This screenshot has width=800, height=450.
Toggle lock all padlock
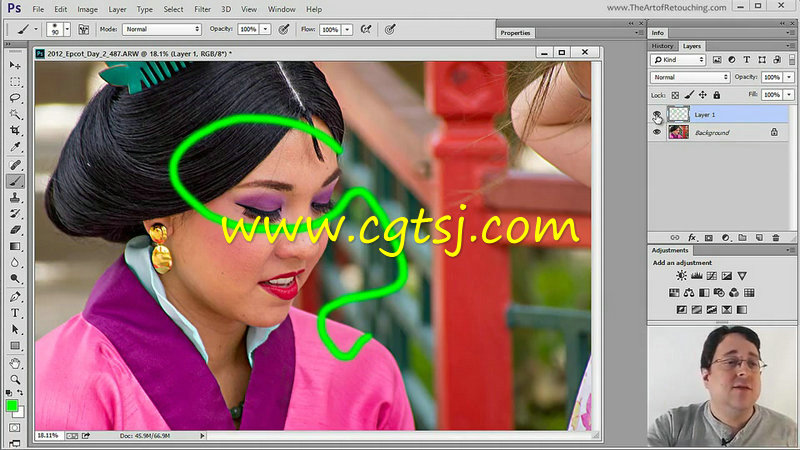(716, 95)
